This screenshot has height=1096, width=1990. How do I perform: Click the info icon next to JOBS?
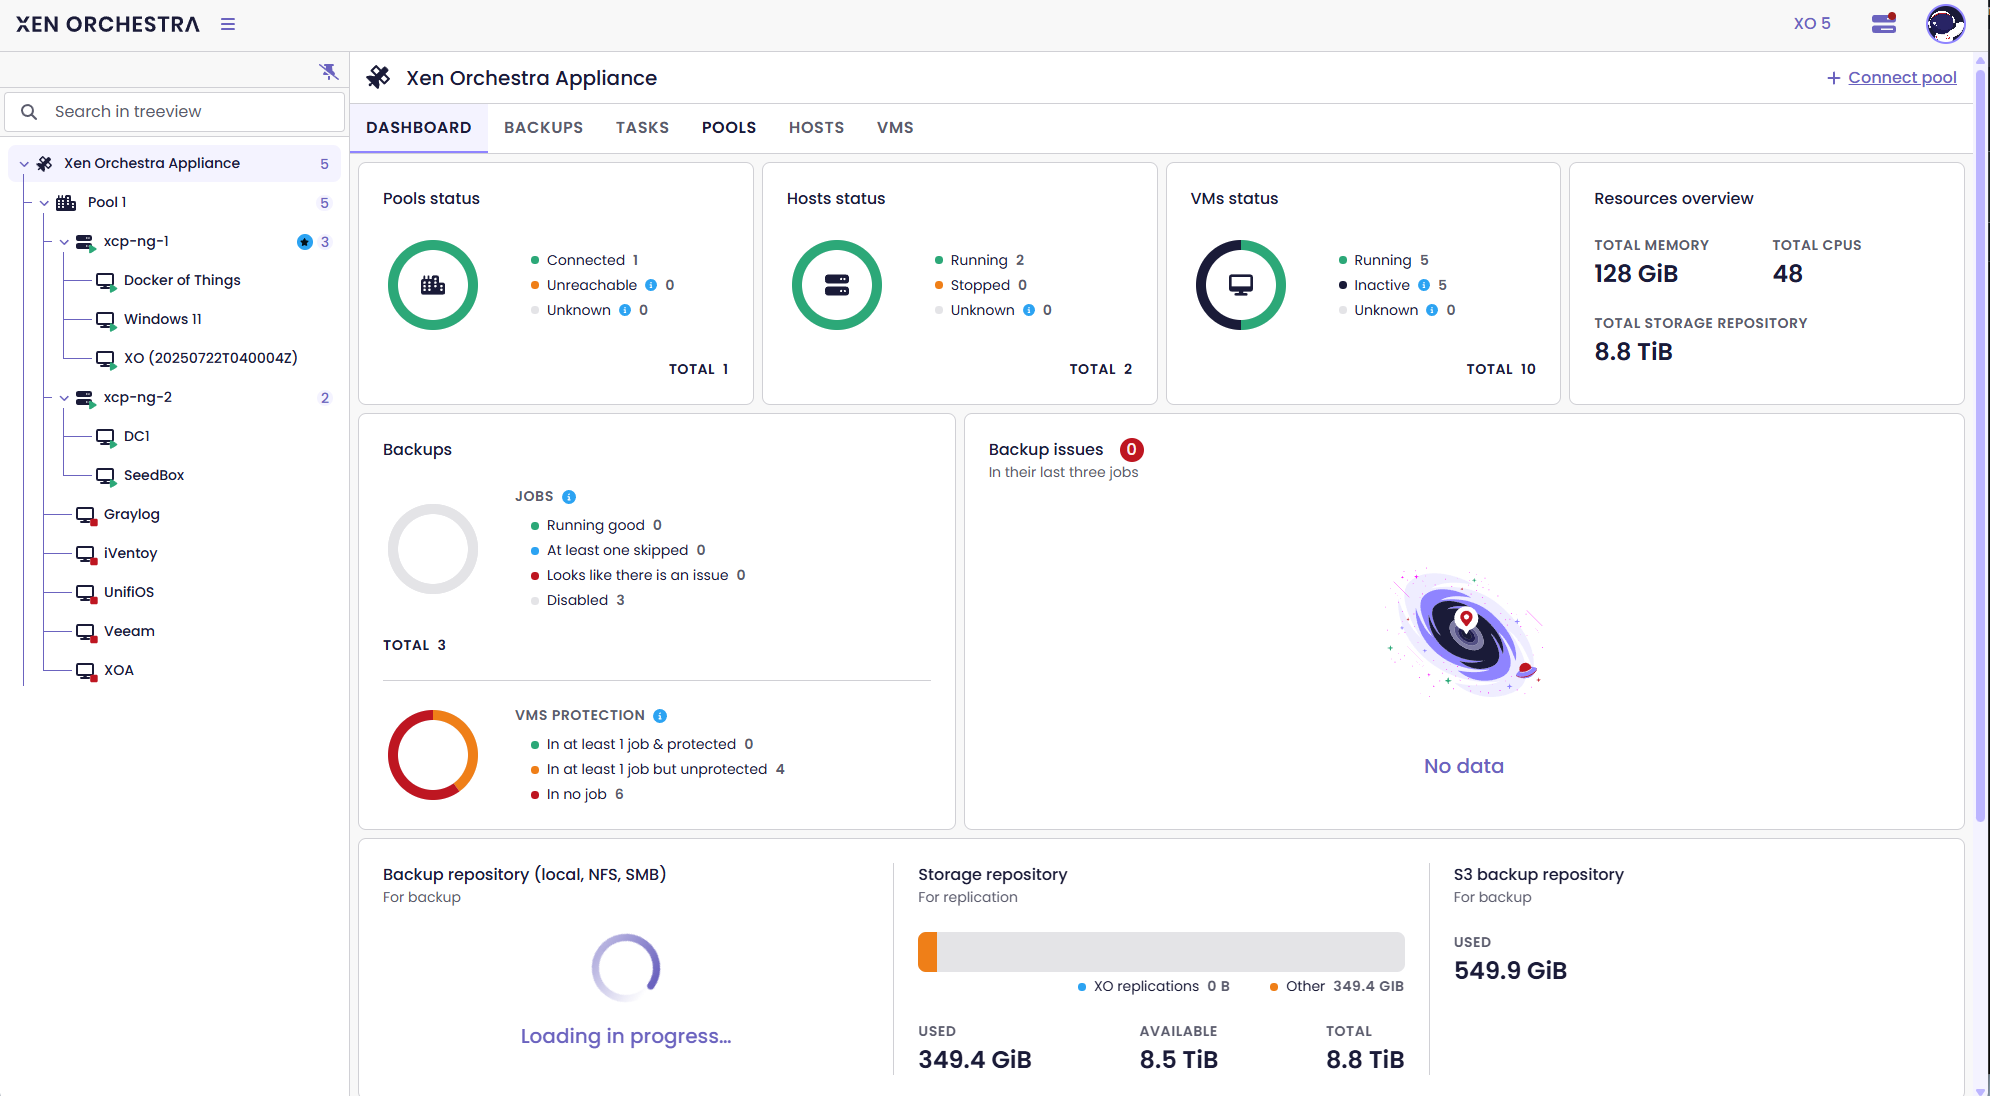(x=569, y=497)
